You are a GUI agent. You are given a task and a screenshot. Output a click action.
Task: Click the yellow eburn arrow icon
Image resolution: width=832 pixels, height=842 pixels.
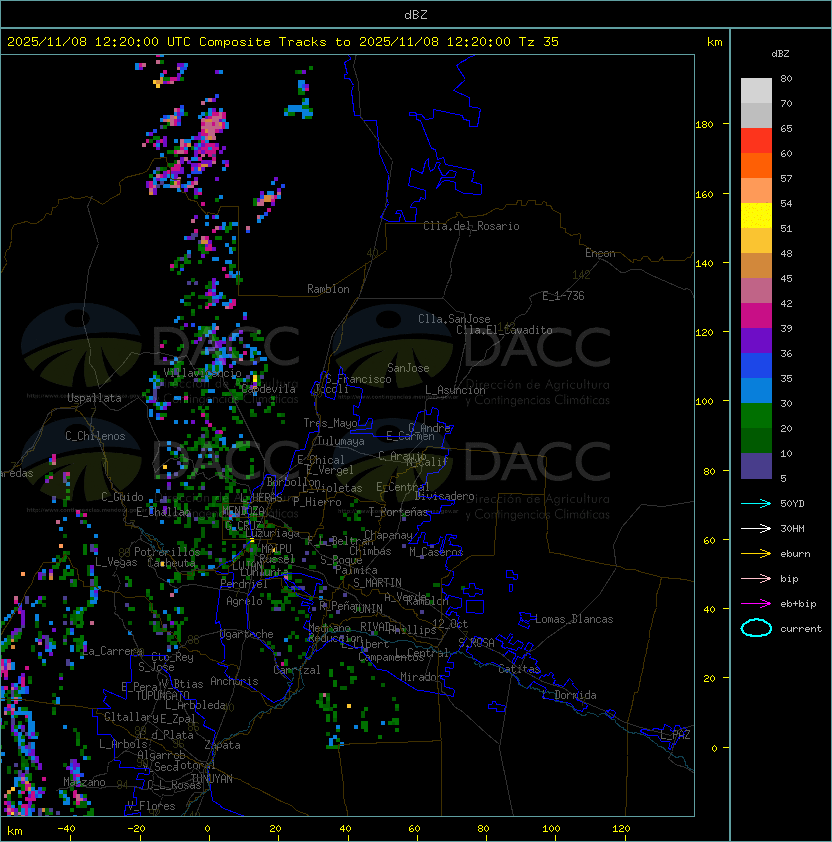click(x=756, y=554)
